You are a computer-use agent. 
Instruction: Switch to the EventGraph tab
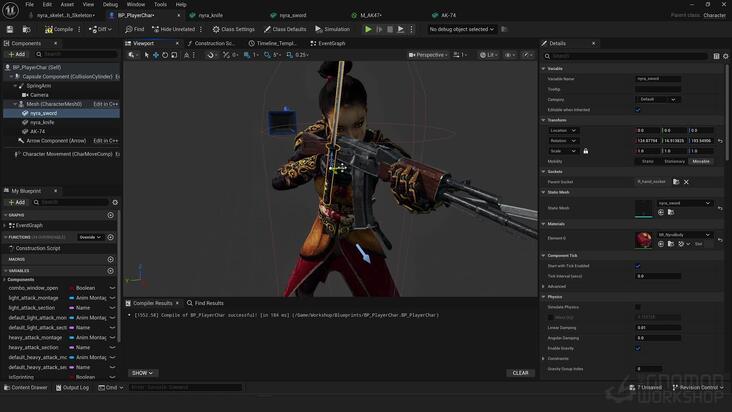tap(329, 43)
